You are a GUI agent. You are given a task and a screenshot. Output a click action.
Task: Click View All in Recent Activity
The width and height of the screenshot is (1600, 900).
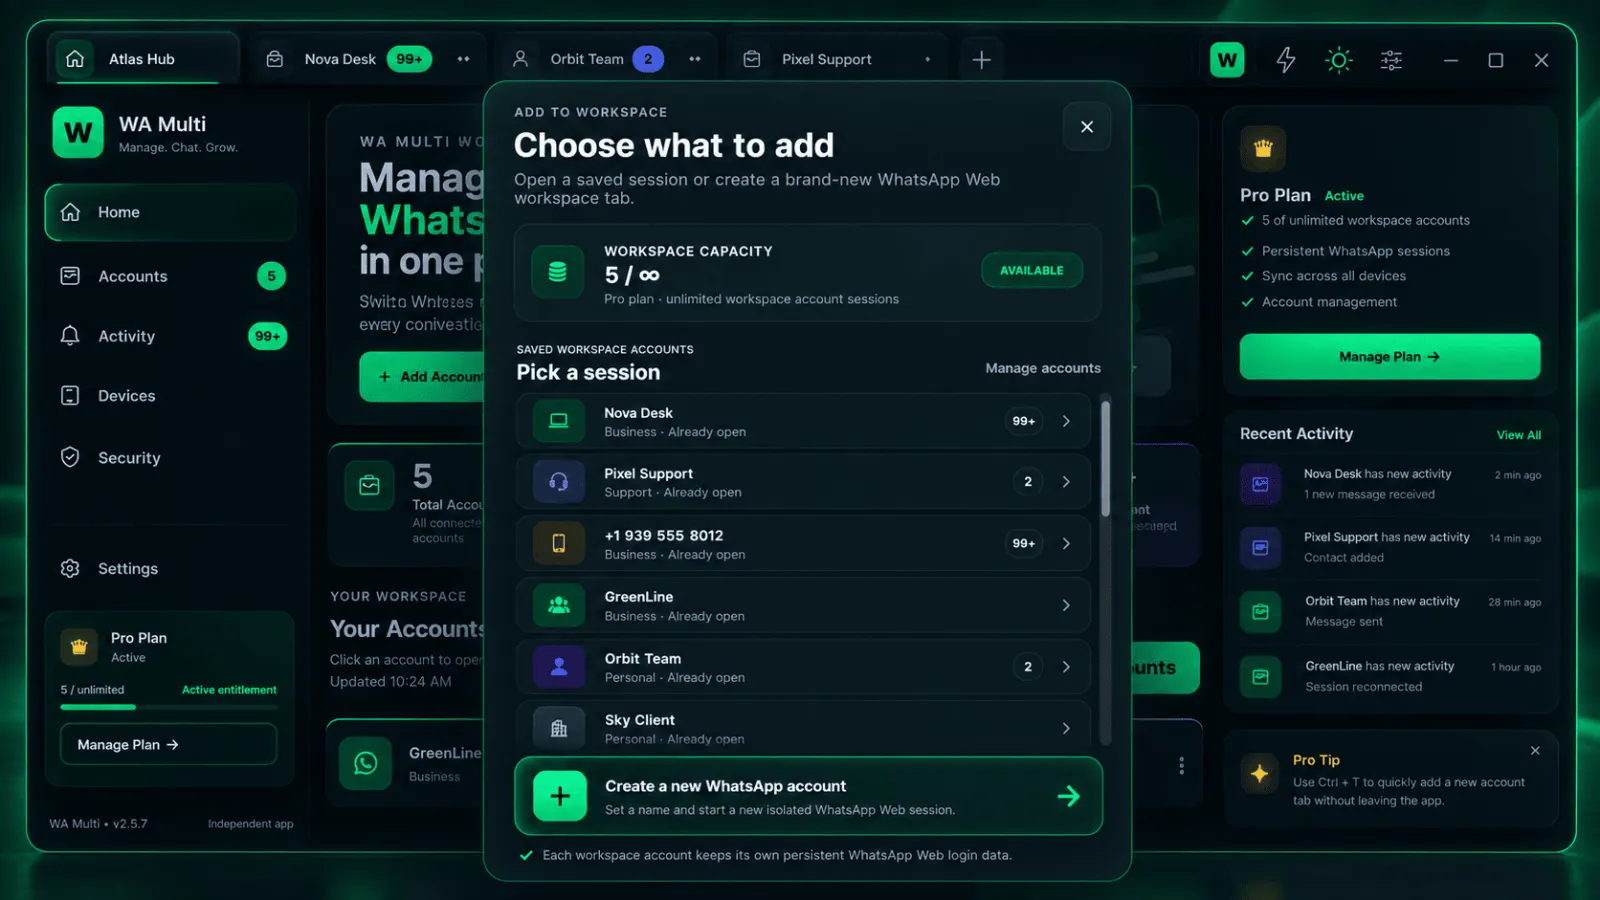click(x=1518, y=435)
